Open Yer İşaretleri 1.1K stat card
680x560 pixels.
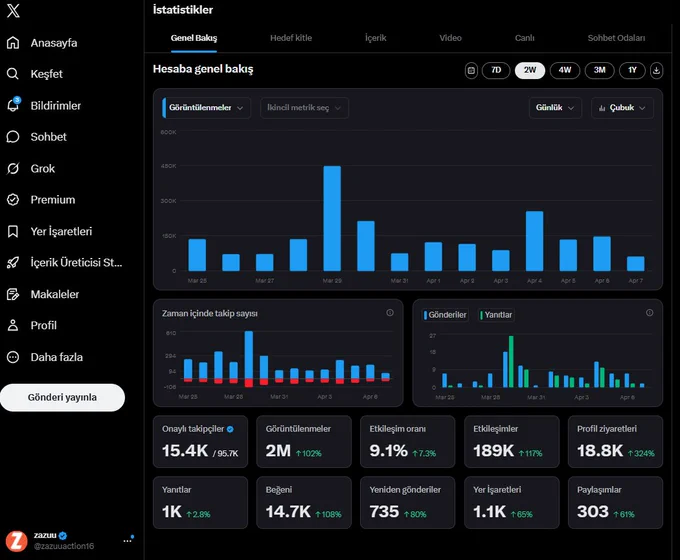pyautogui.click(x=512, y=503)
